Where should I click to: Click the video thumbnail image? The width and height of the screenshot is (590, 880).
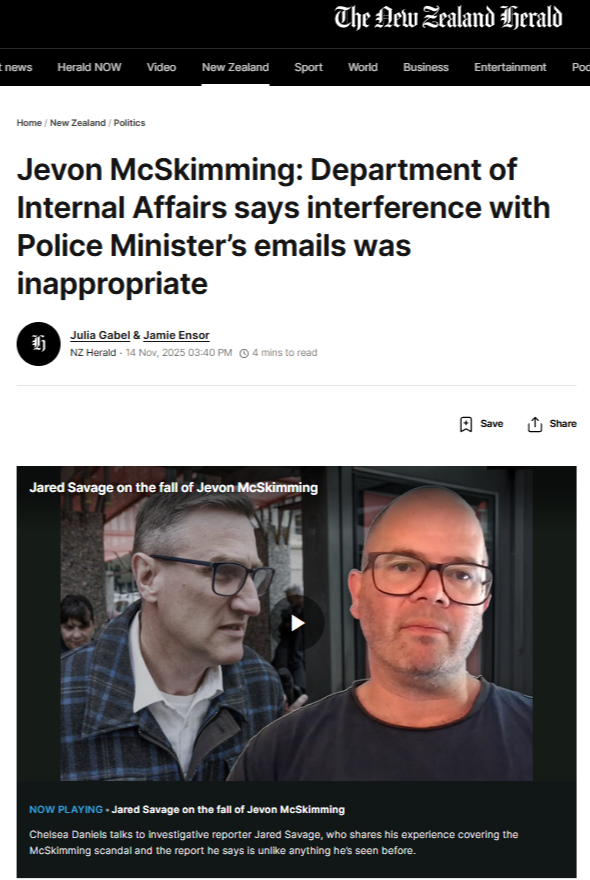pyautogui.click(x=296, y=623)
